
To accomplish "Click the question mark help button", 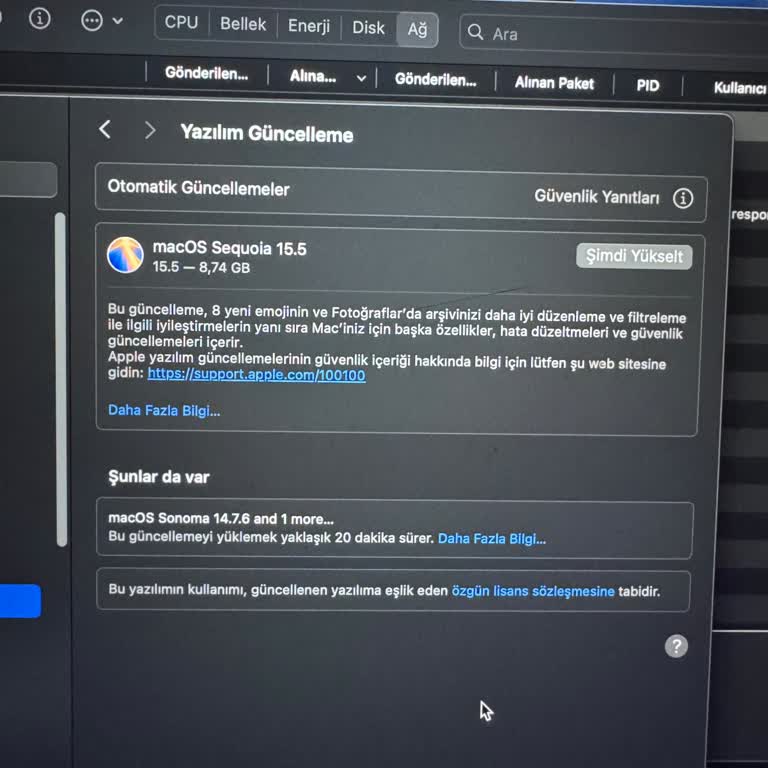I will 676,646.
